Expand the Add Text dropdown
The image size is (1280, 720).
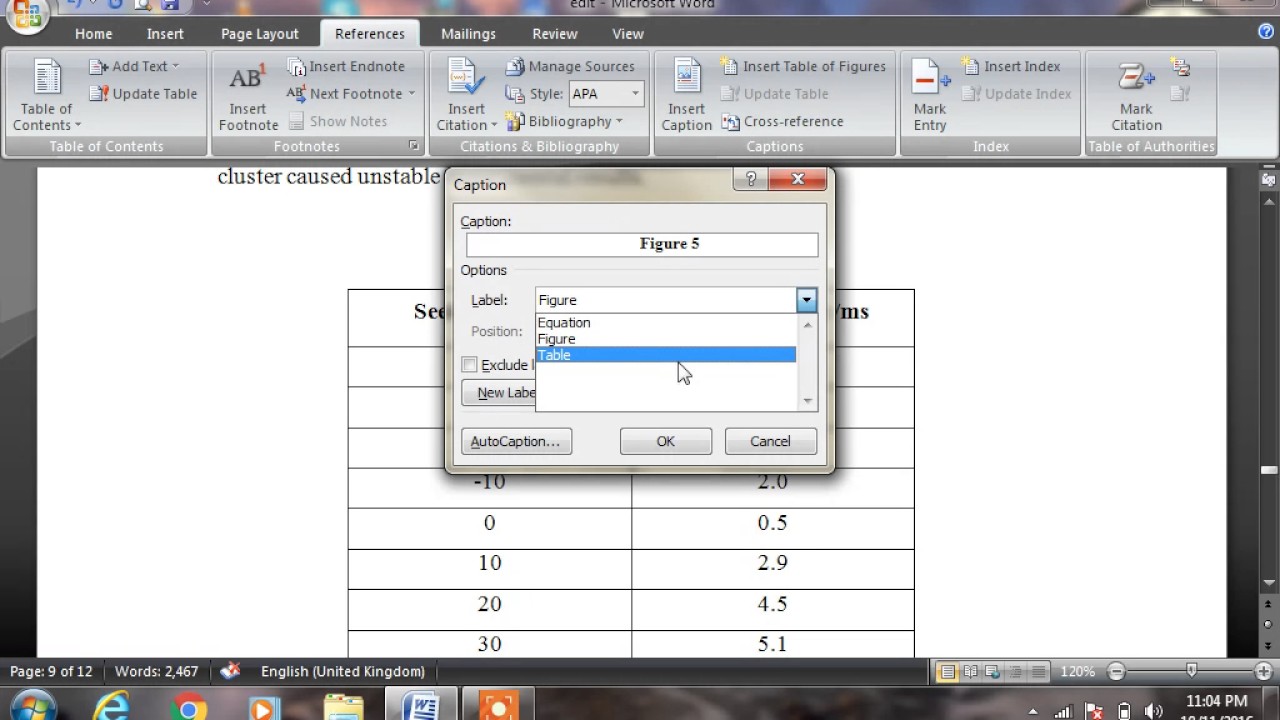click(175, 66)
